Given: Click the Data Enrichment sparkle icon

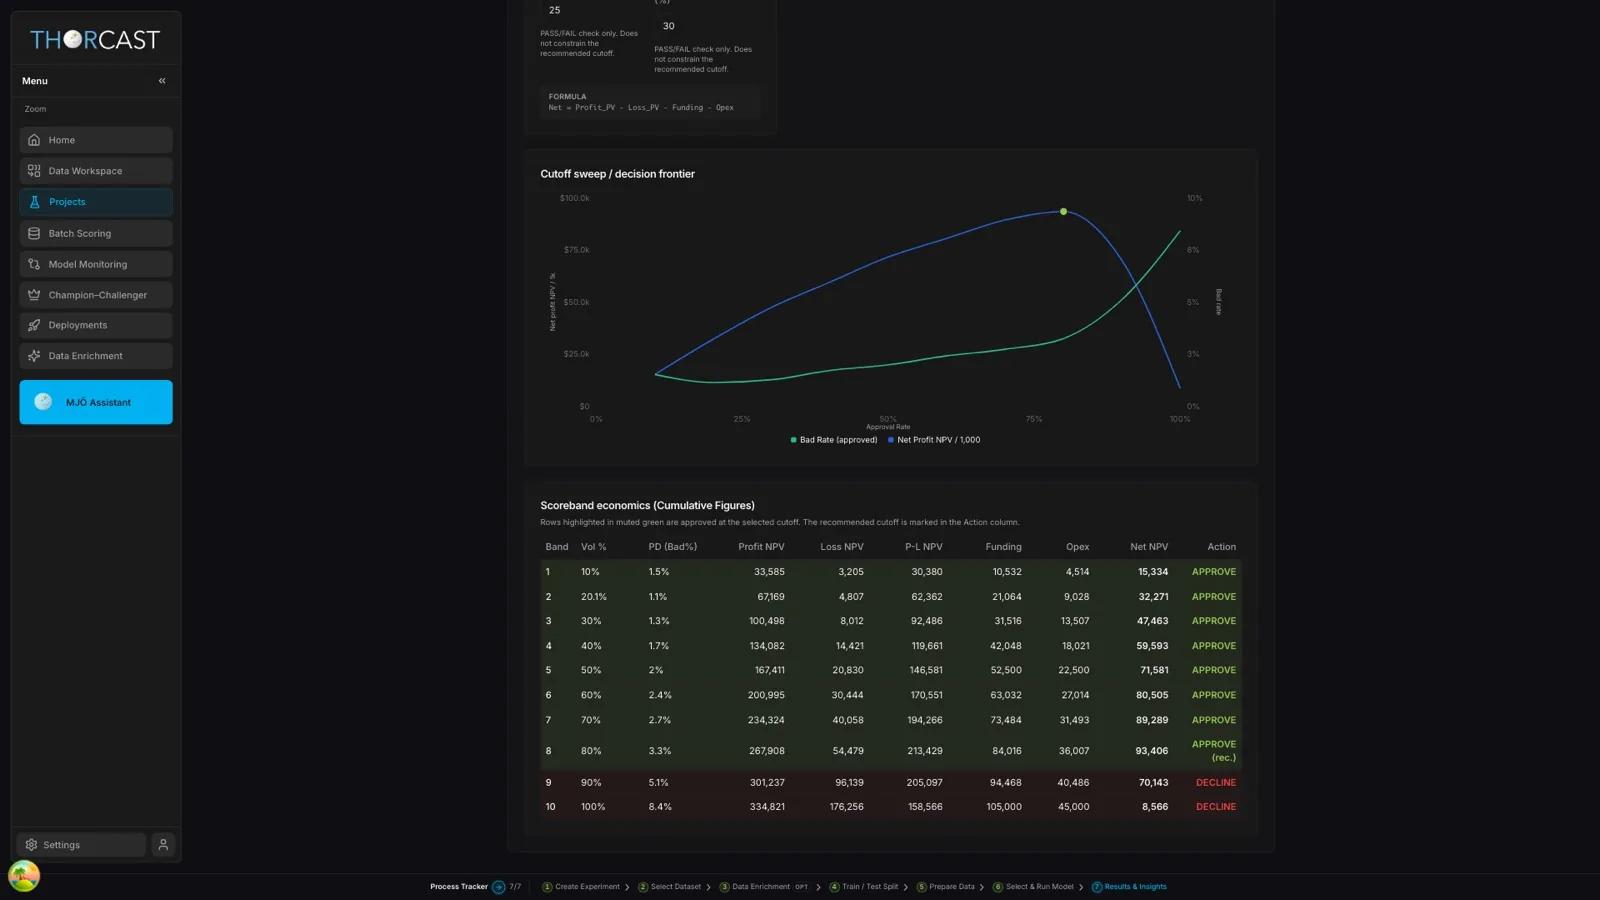Looking at the screenshot, I should 34,356.
